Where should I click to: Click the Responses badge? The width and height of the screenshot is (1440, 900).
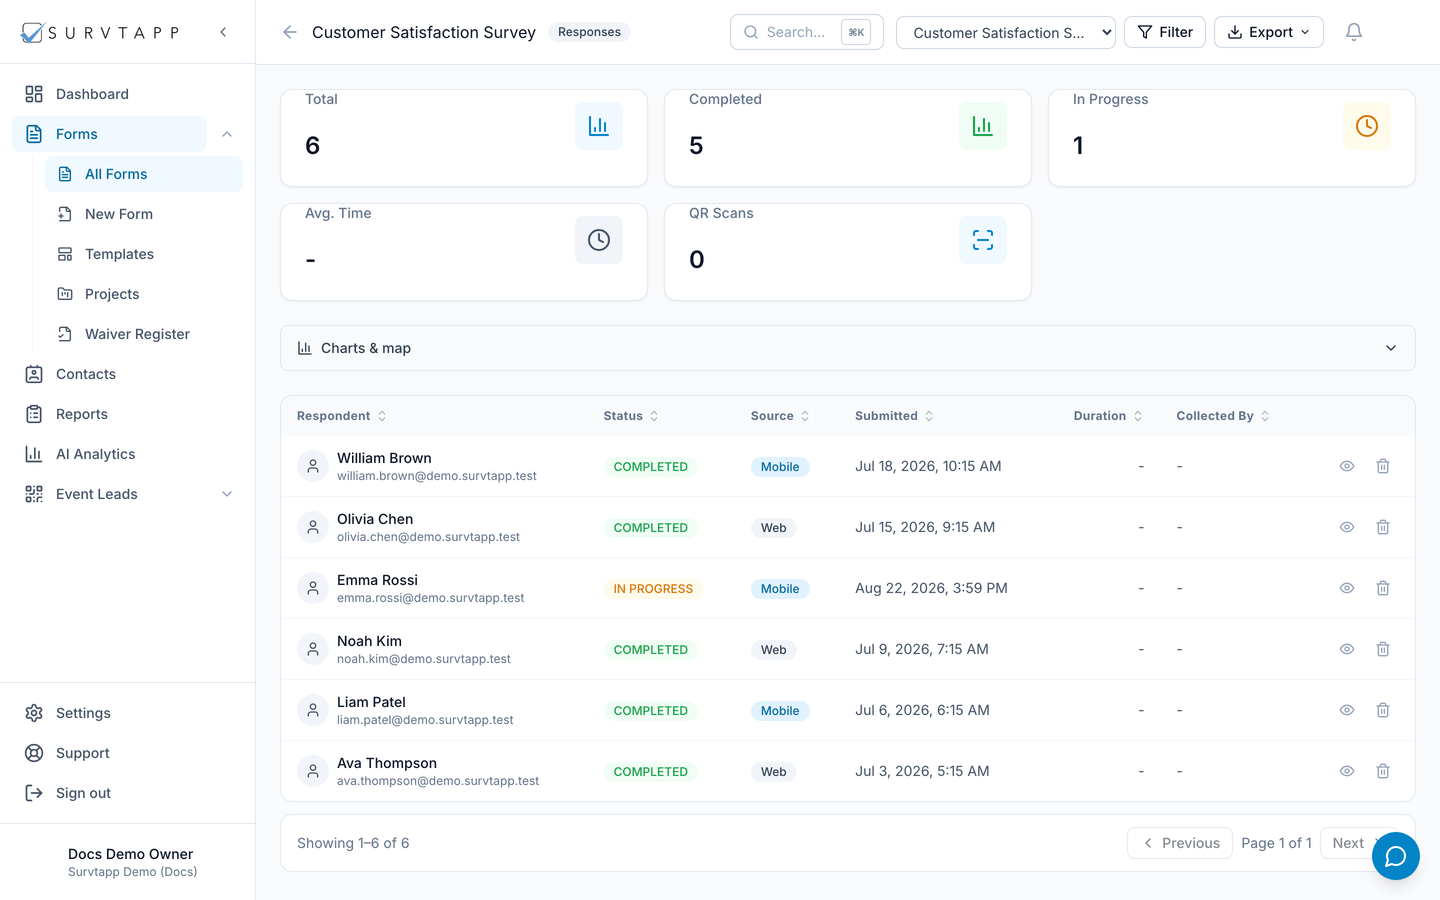tap(589, 32)
